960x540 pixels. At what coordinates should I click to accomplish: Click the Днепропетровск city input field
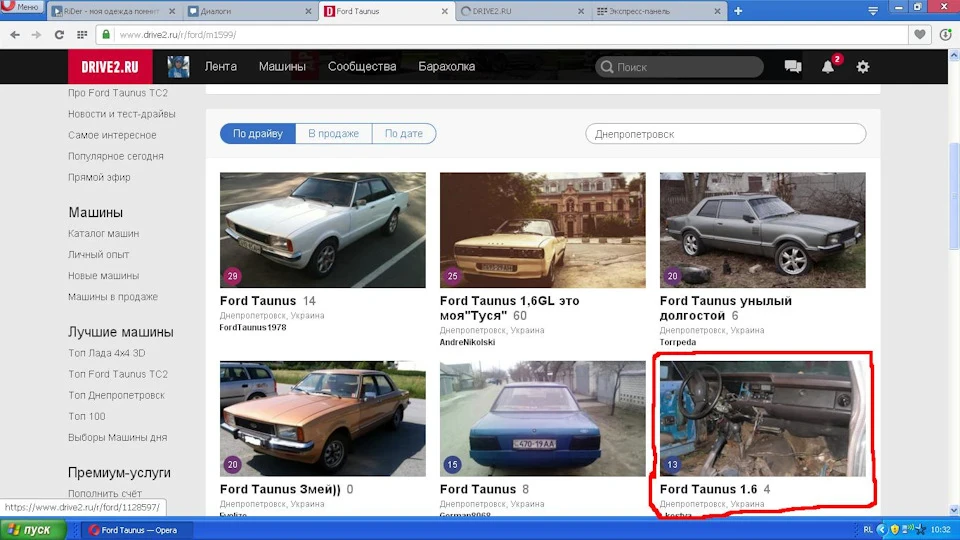[x=726, y=133]
